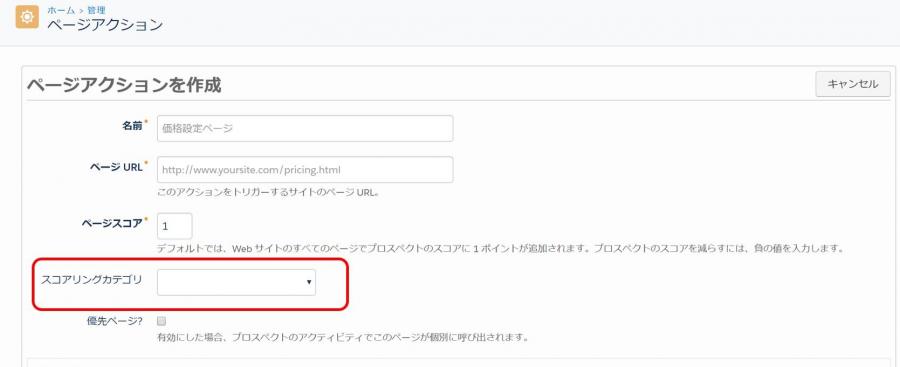Click the arrow on scoring category combo box
The height and width of the screenshot is (367, 900).
click(x=309, y=282)
